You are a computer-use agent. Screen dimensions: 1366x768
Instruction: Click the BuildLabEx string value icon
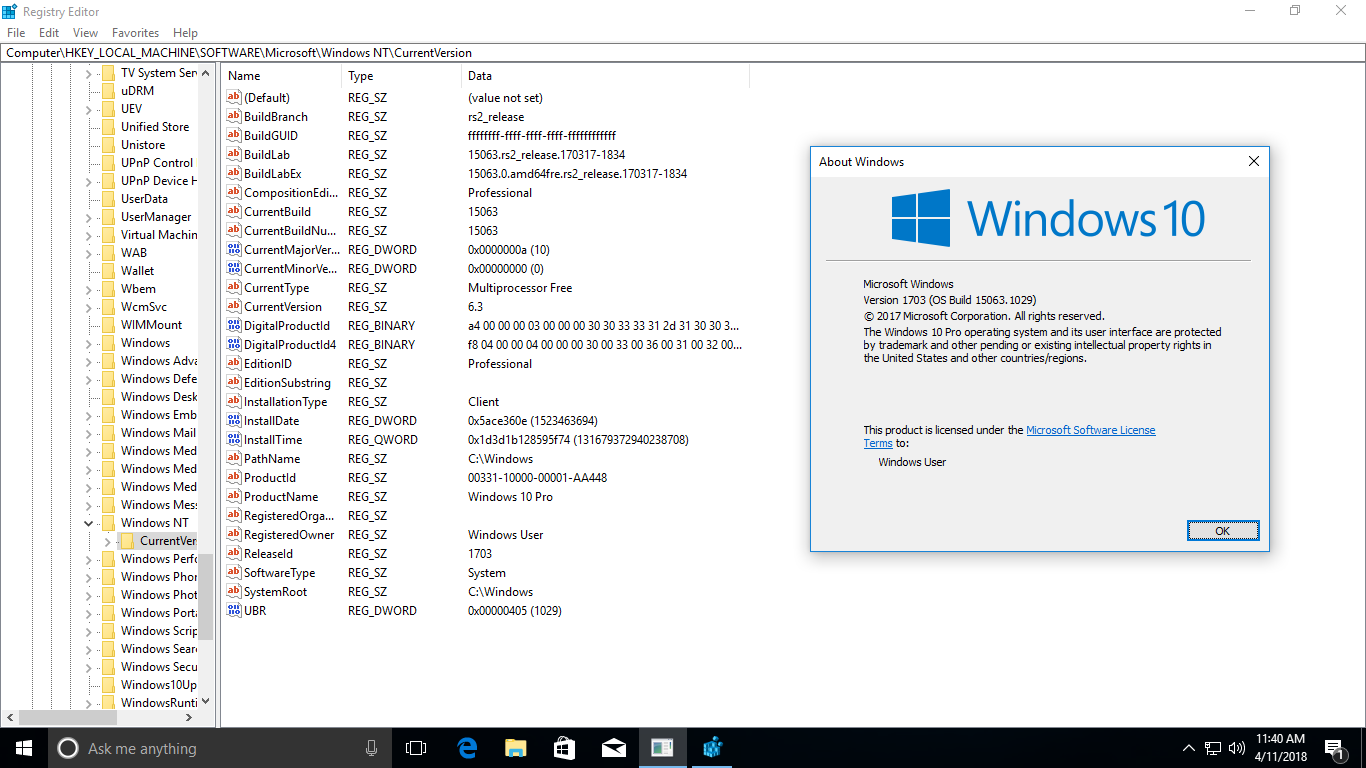click(x=234, y=174)
